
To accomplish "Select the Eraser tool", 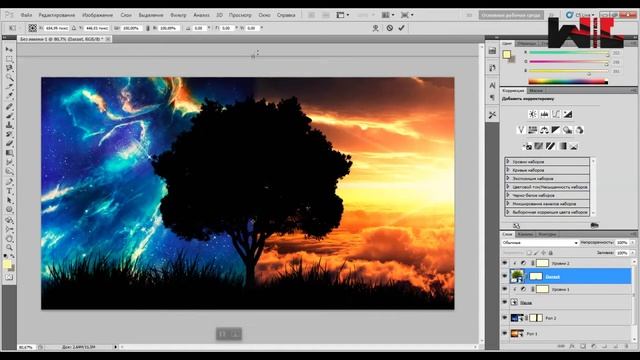I will click(9, 143).
